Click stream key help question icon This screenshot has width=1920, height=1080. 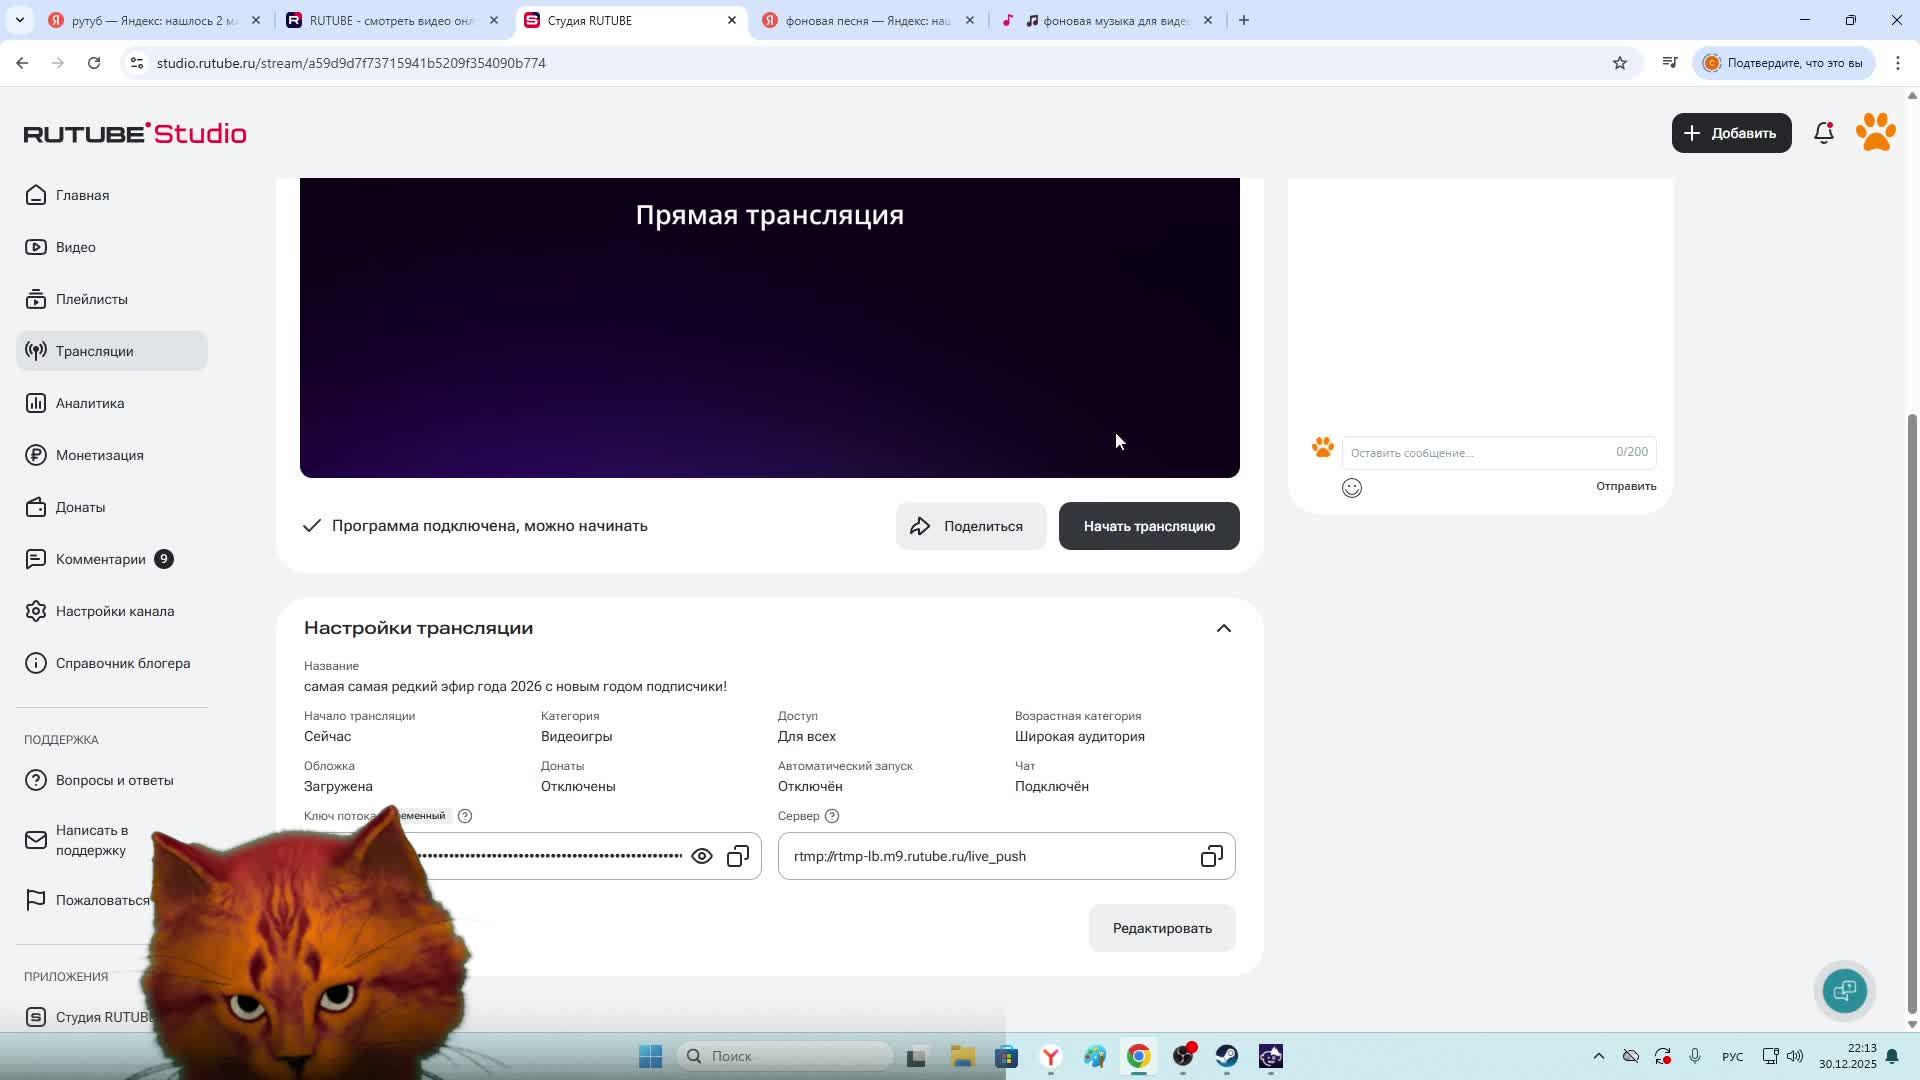click(x=465, y=816)
